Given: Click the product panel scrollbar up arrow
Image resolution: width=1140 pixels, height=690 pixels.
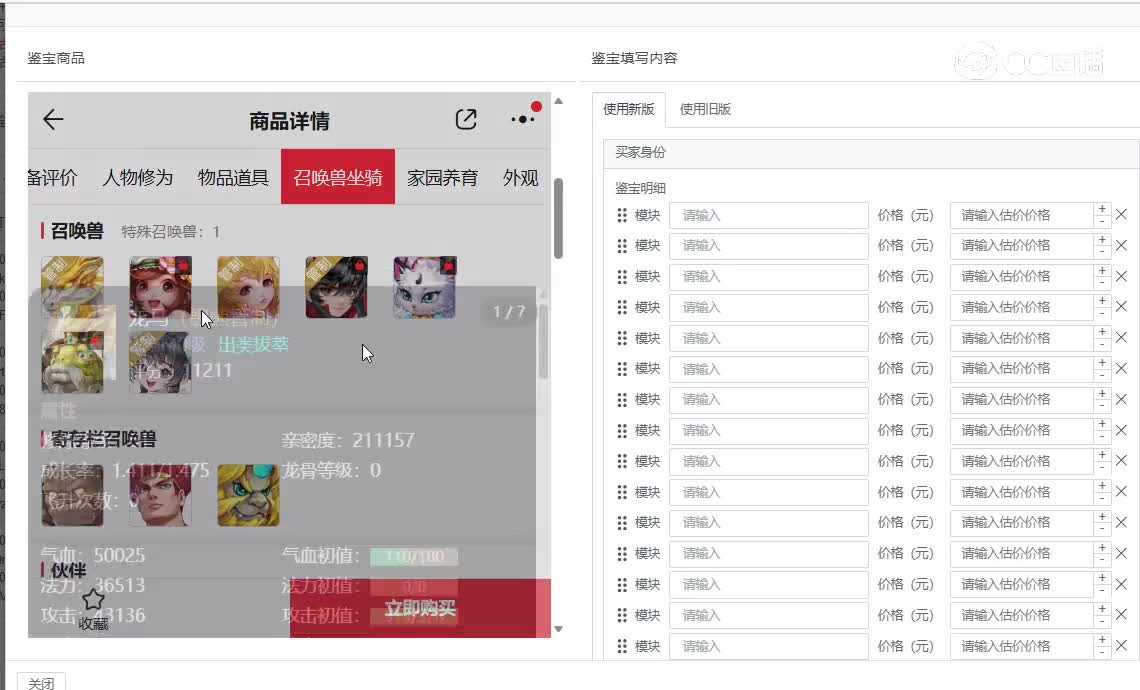Looking at the screenshot, I should [x=558, y=101].
